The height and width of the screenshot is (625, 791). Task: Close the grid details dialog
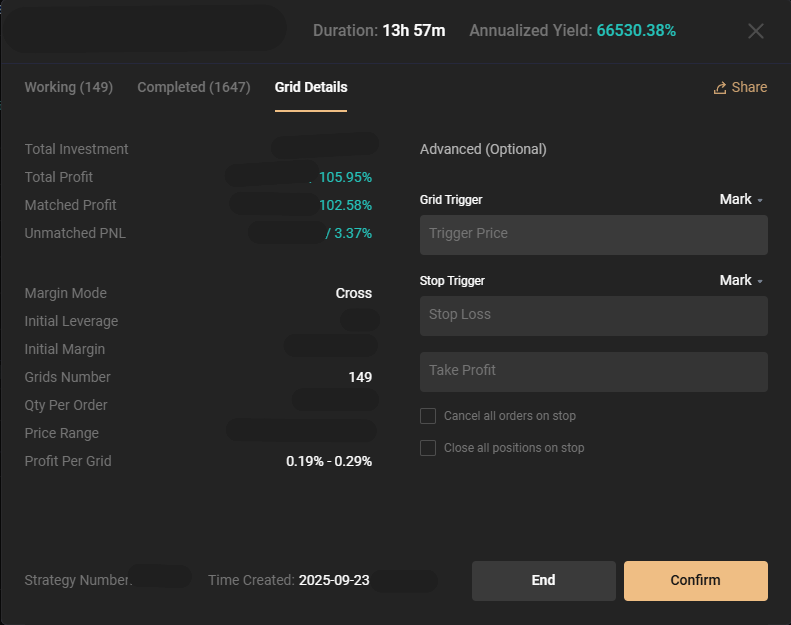click(x=756, y=31)
